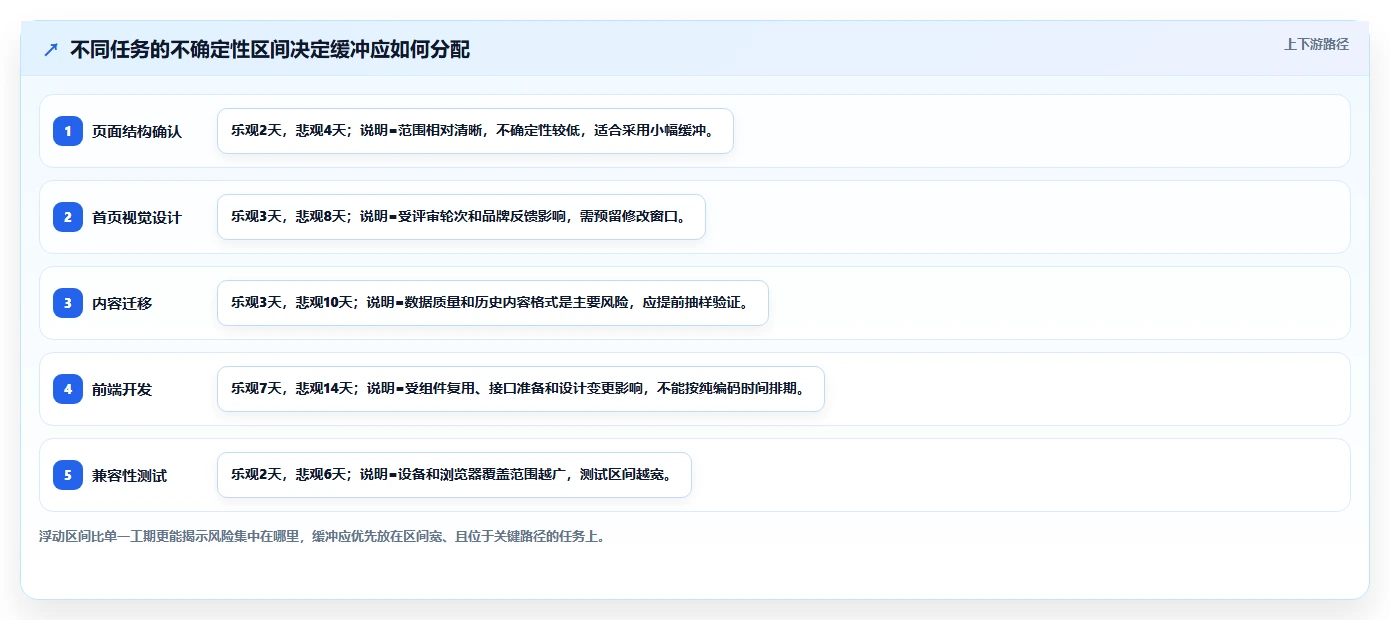
Task: Select step badge 4 for 前端开发
Action: tap(68, 389)
